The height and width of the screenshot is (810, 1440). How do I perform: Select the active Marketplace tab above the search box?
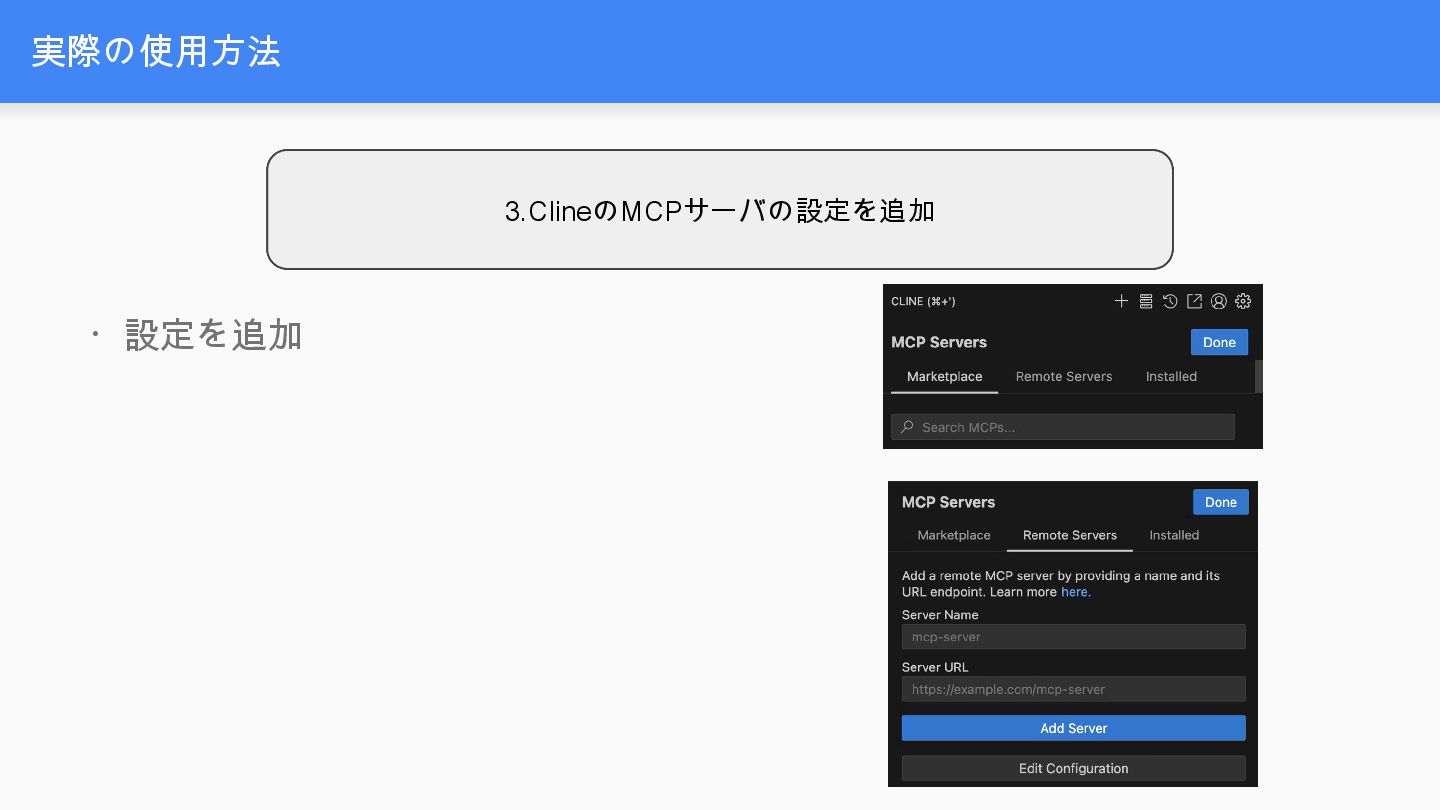pos(944,377)
